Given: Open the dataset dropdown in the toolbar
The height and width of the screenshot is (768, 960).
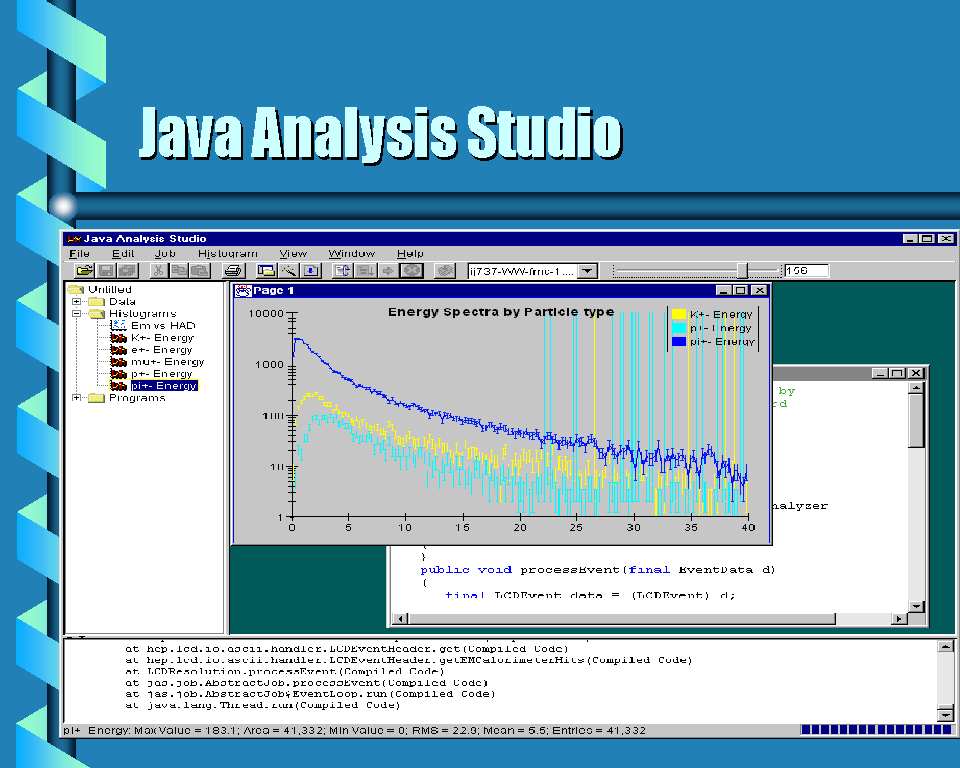Looking at the screenshot, I should click(x=587, y=270).
